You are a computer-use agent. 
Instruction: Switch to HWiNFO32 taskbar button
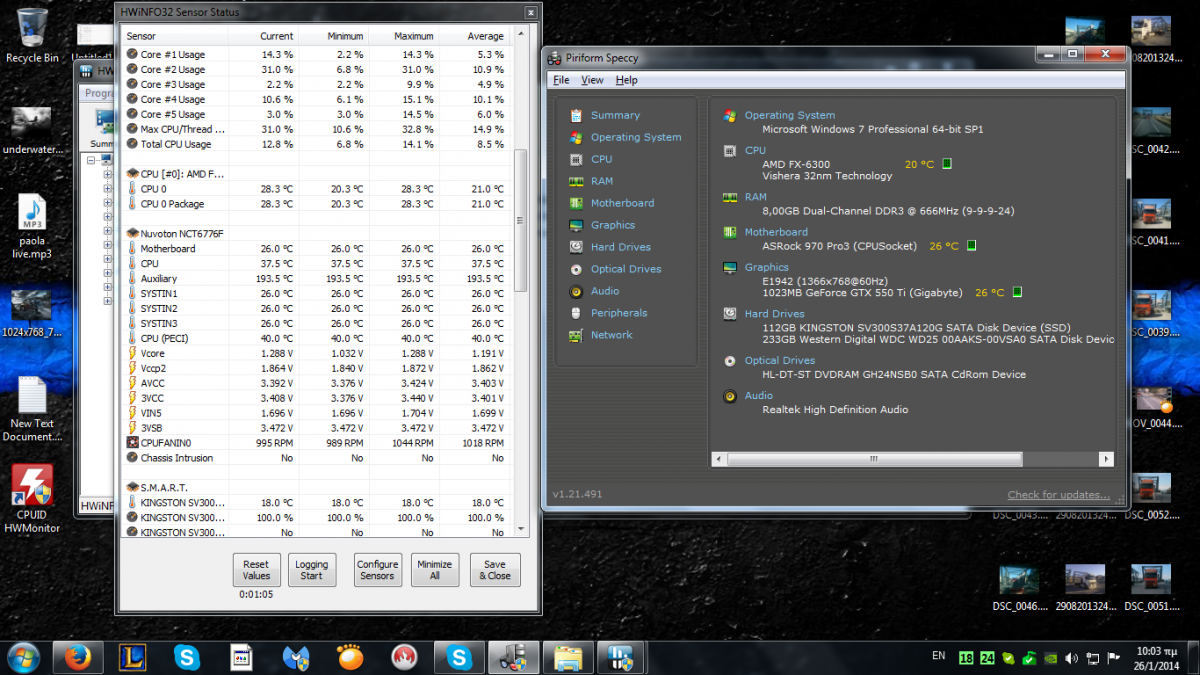[622, 657]
